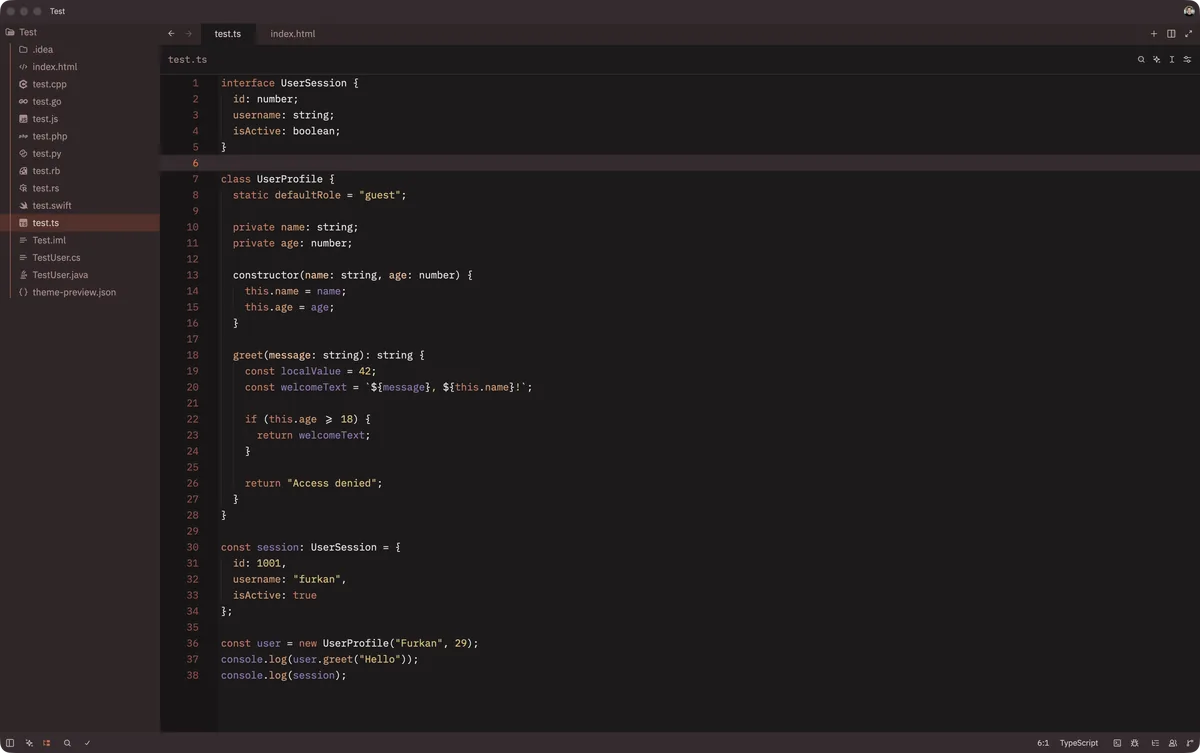Change language via TypeScript selector in status bar
Image resolution: width=1200 pixels, height=753 pixels.
[1079, 743]
